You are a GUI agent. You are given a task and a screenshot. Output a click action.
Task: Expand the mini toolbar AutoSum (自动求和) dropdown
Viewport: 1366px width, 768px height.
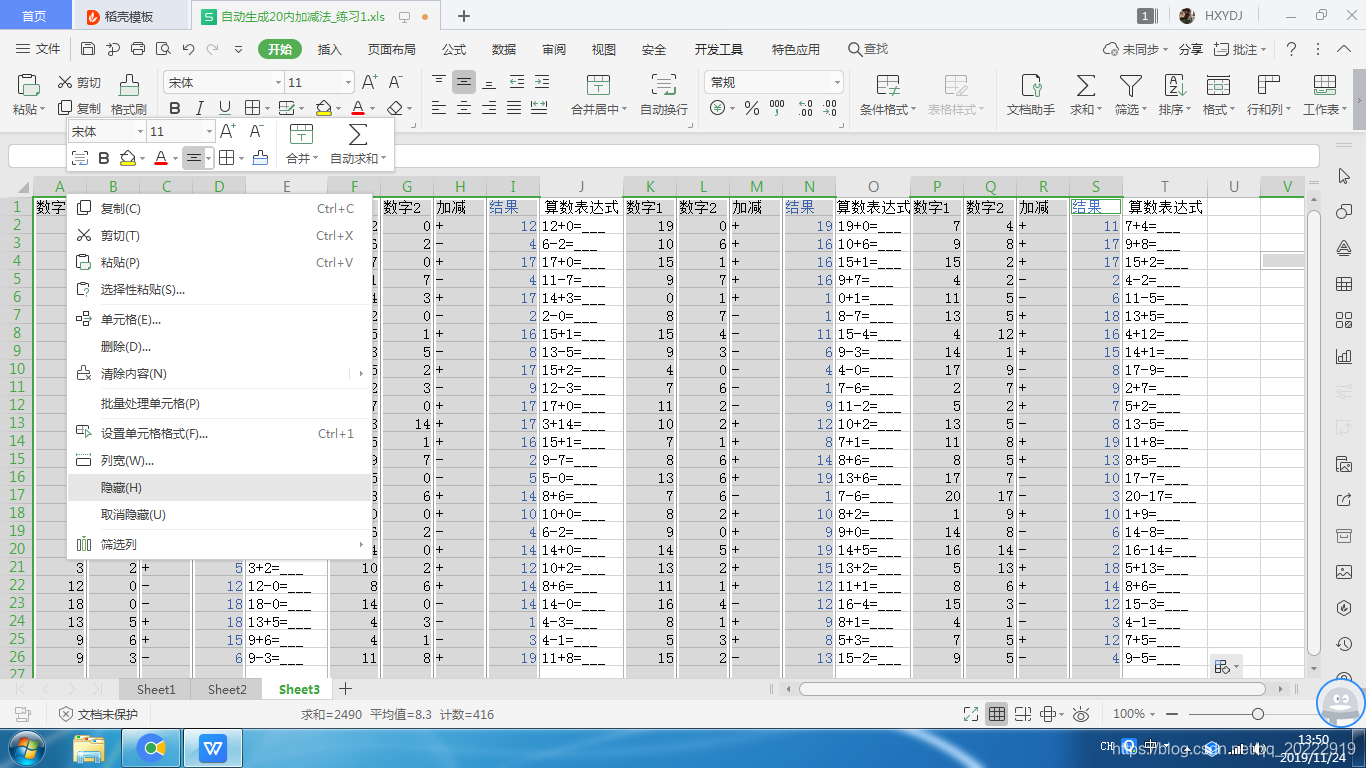coord(384,159)
